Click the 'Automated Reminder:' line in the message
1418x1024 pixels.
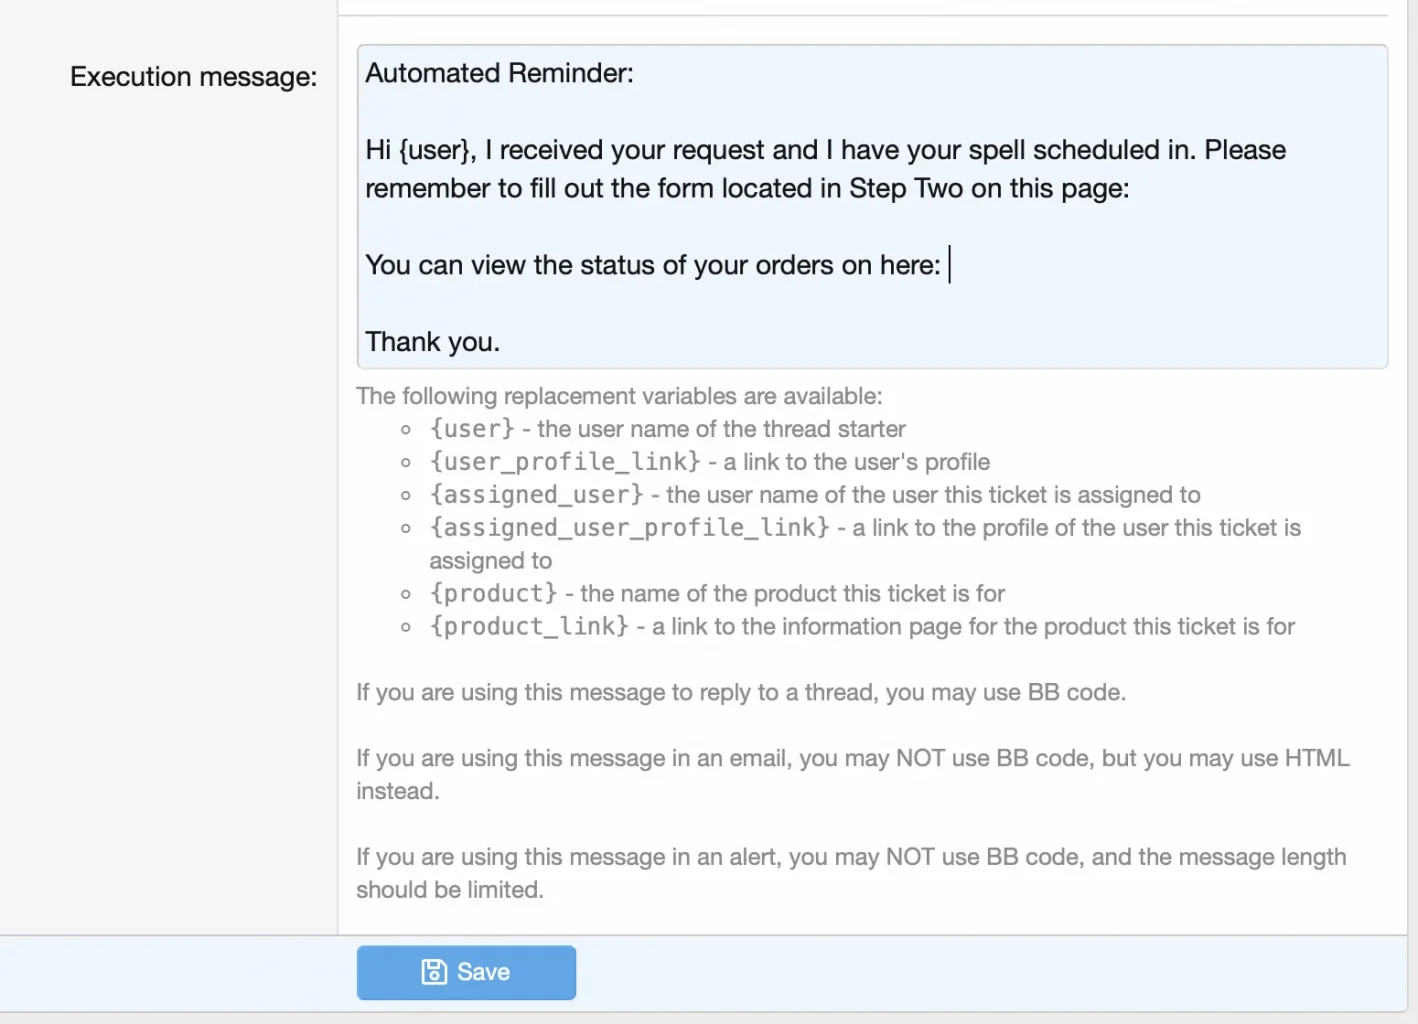click(499, 73)
